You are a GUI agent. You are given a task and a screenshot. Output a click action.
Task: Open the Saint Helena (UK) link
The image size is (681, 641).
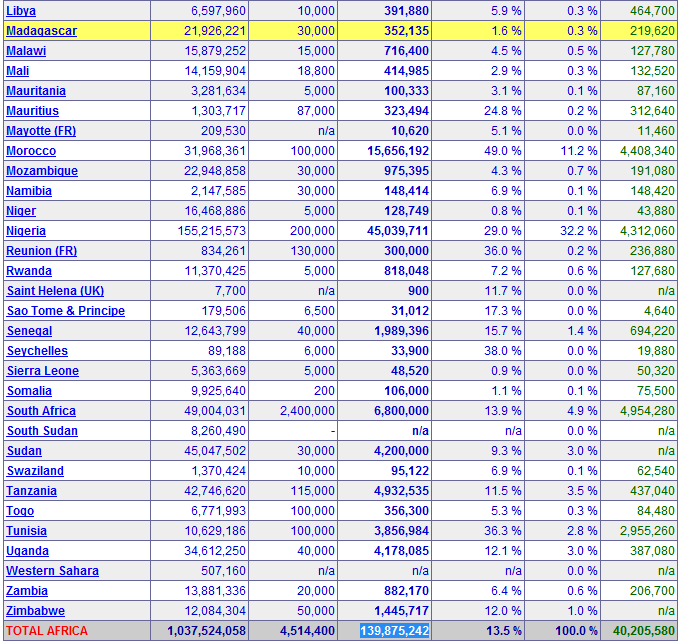[56, 291]
